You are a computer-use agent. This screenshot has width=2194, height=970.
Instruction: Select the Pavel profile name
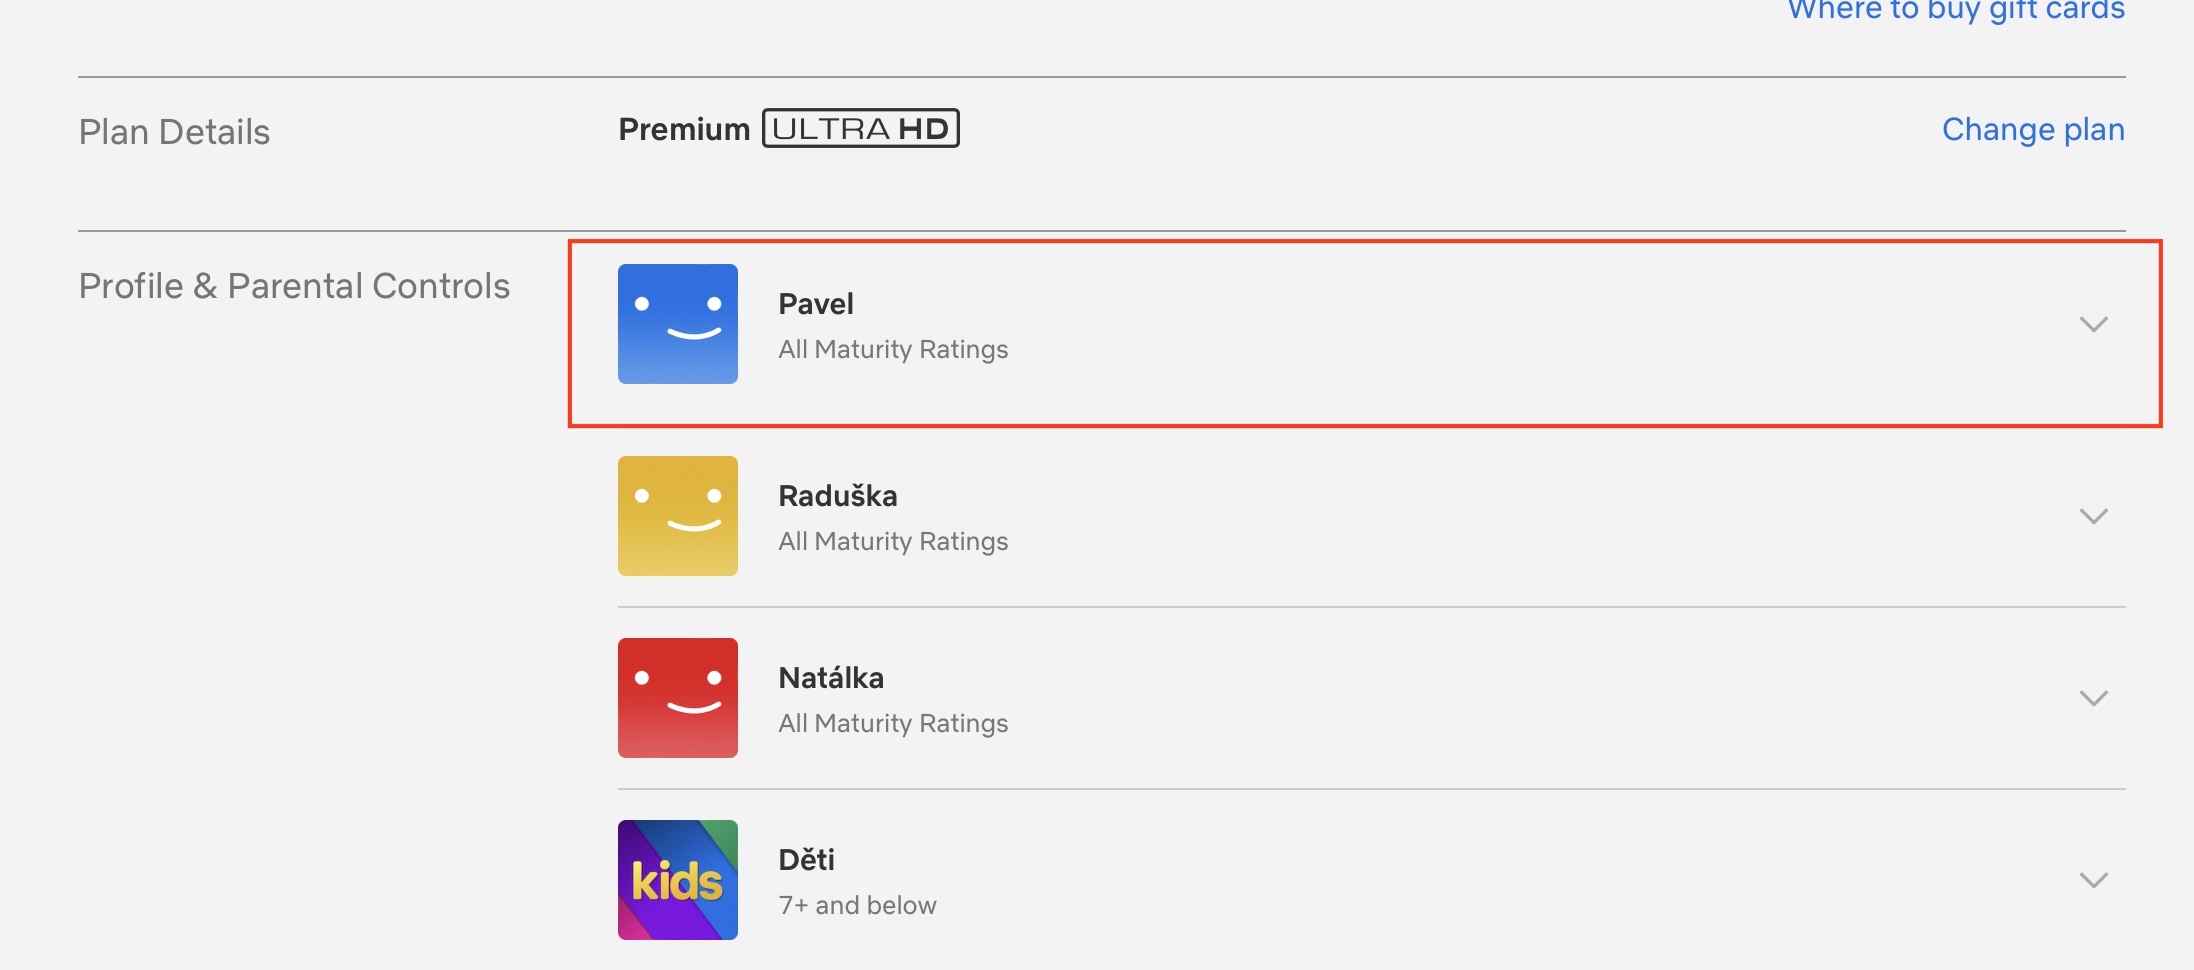(816, 304)
